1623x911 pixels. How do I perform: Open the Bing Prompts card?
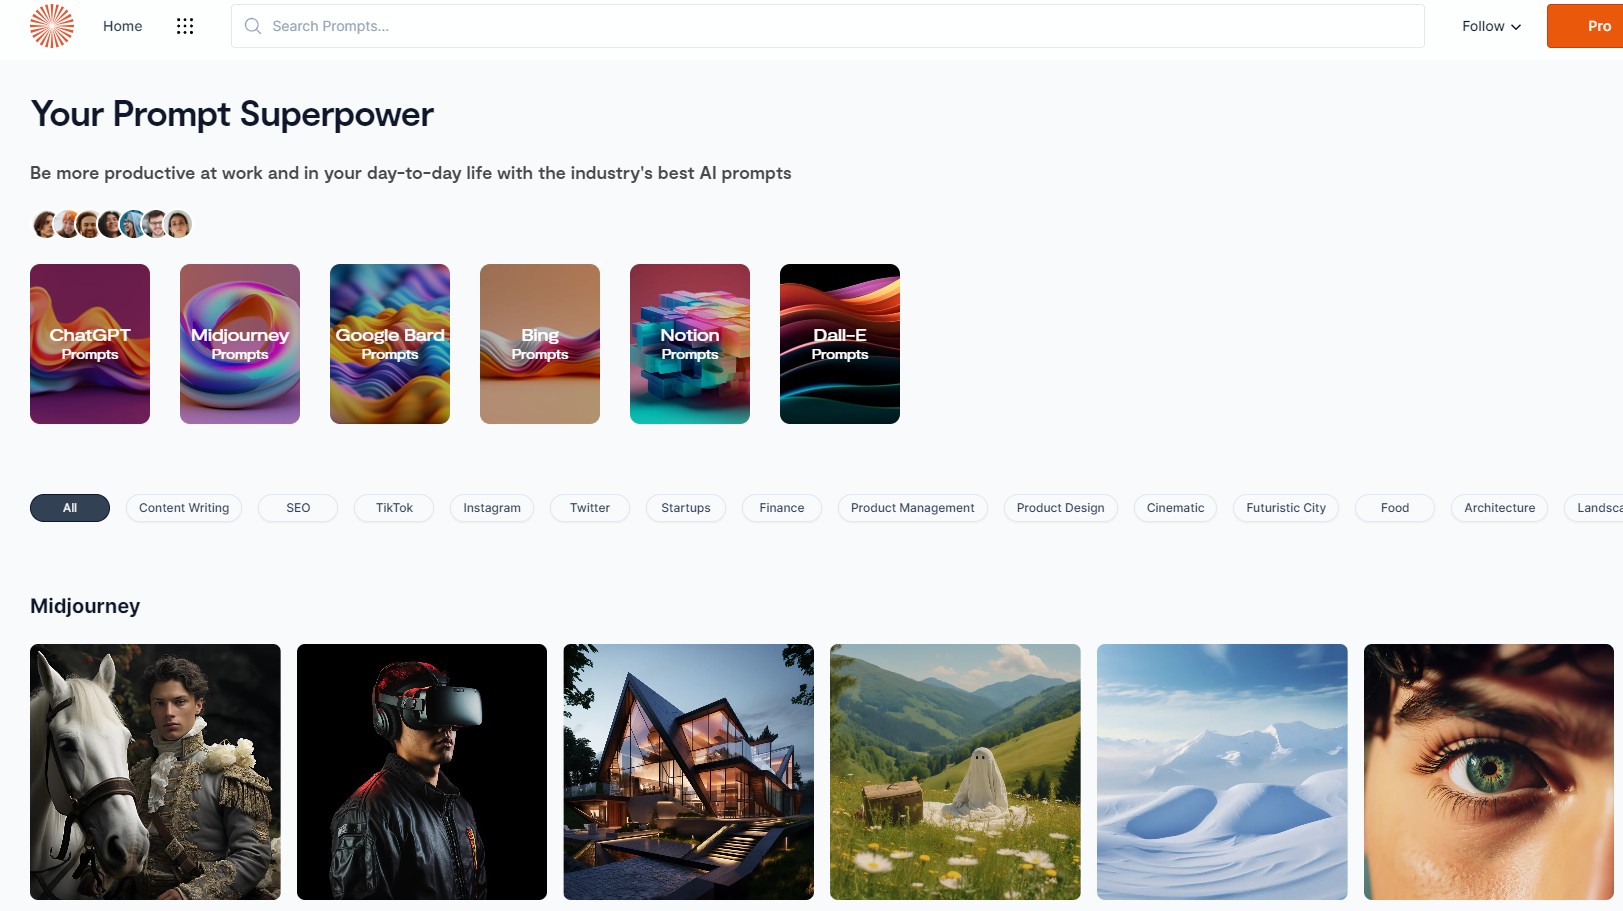click(540, 344)
